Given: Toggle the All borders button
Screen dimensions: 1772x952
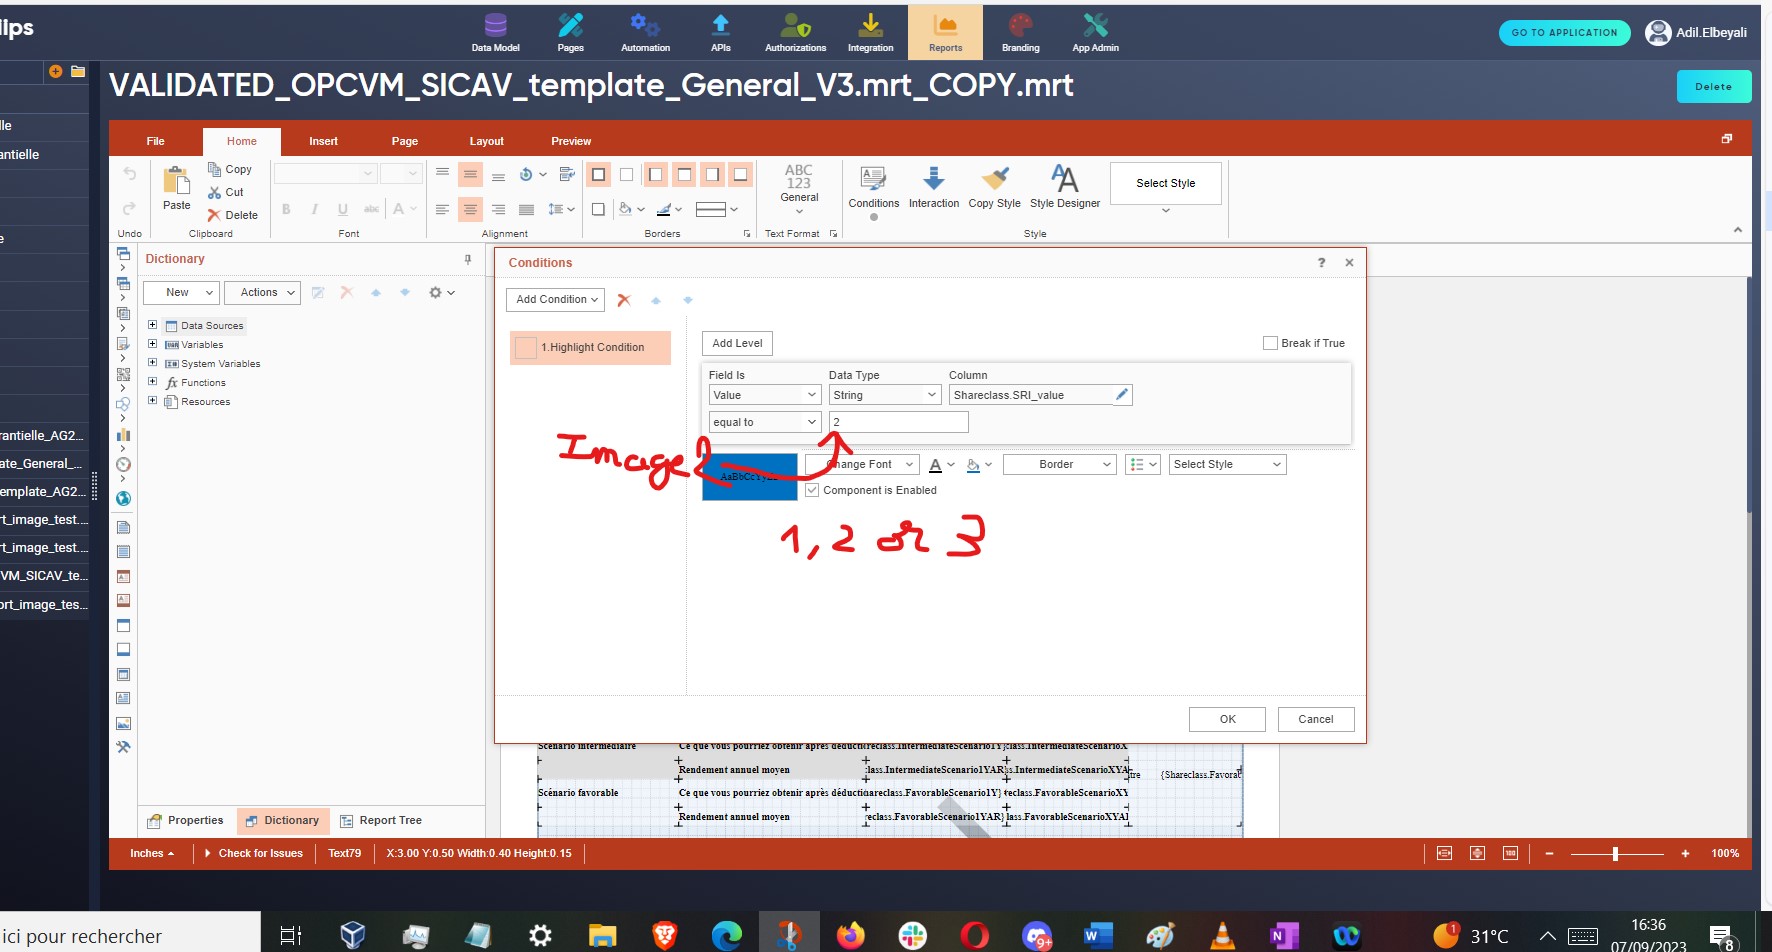Looking at the screenshot, I should tap(598, 175).
